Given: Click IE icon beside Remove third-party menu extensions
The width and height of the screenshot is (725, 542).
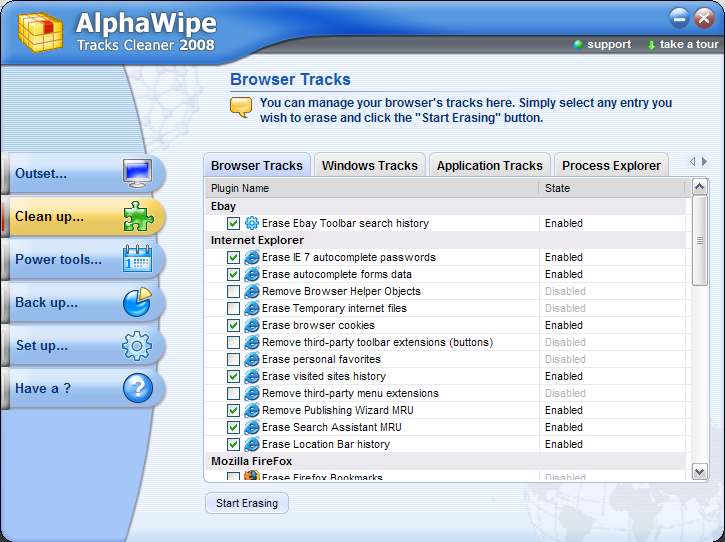Looking at the screenshot, I should 252,393.
